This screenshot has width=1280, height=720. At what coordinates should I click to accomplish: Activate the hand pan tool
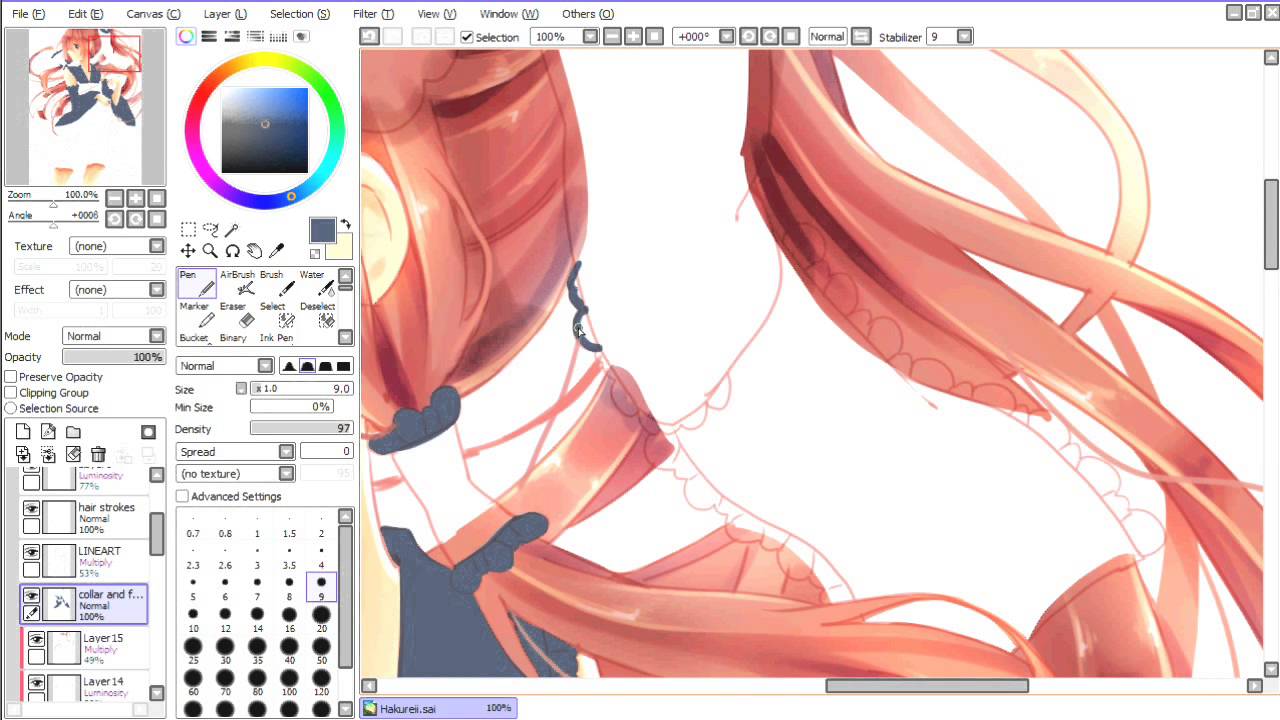254,251
